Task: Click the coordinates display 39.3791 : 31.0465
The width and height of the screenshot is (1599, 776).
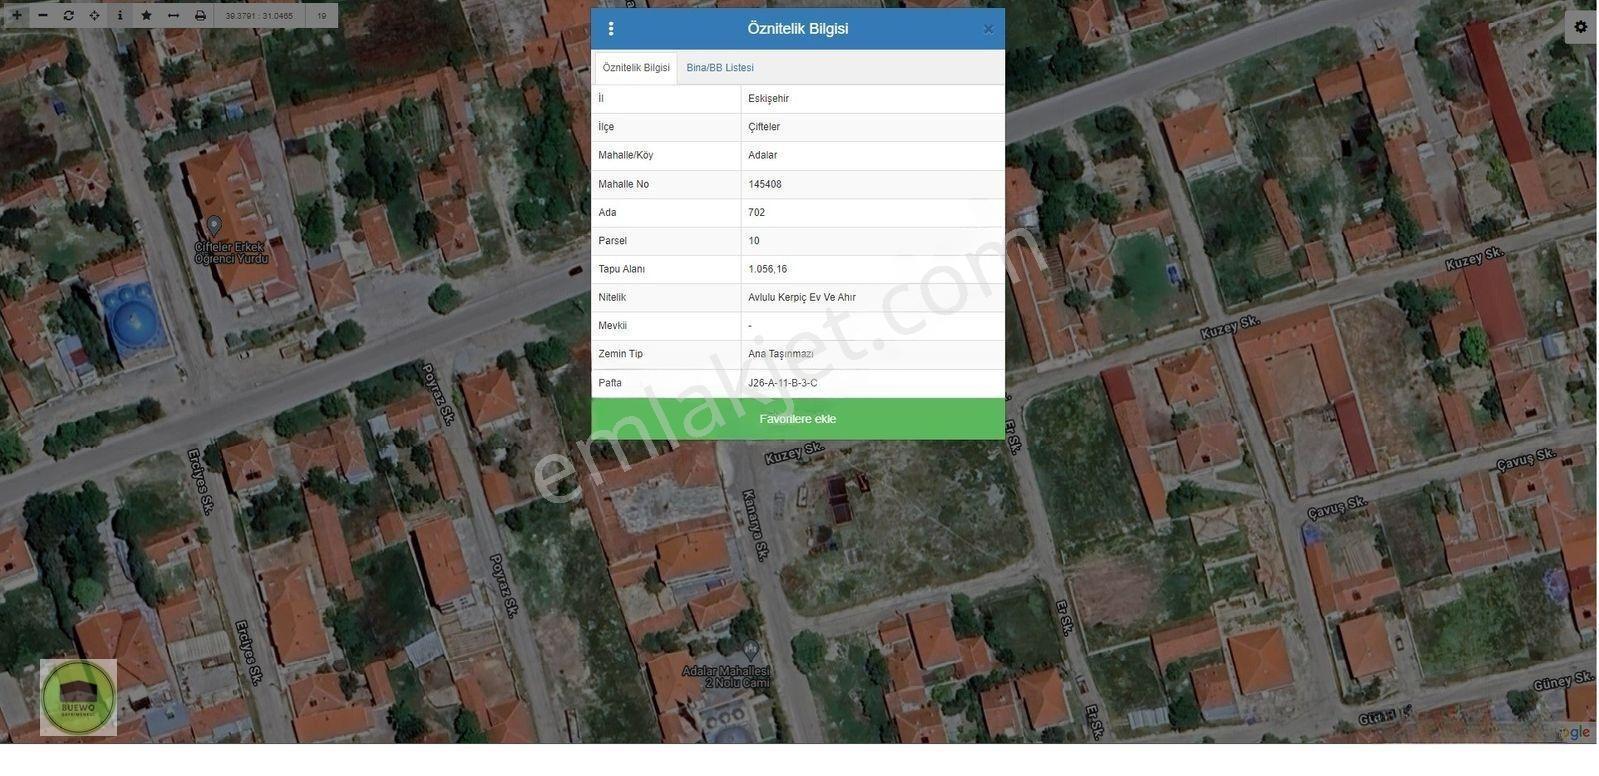Action: point(259,16)
